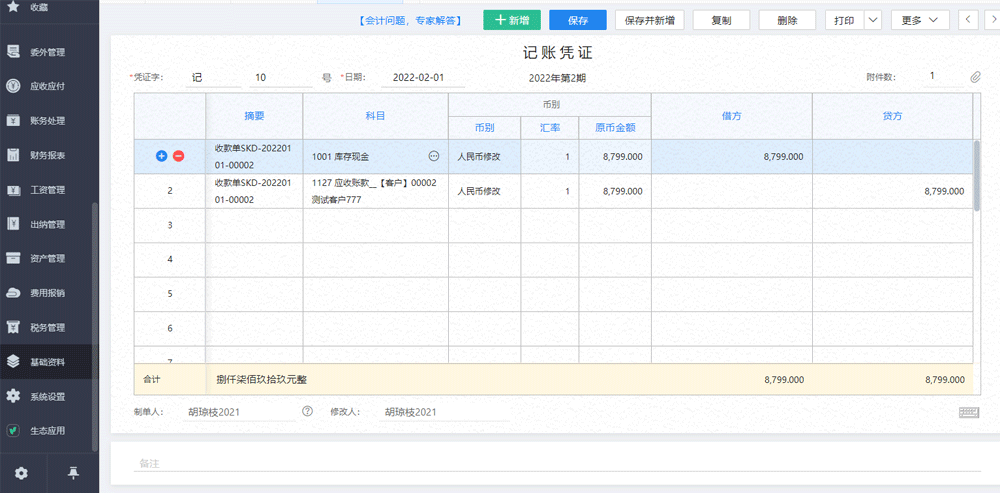Open 税务管理 sidebar icon
1000x493 pixels.
coord(13,327)
